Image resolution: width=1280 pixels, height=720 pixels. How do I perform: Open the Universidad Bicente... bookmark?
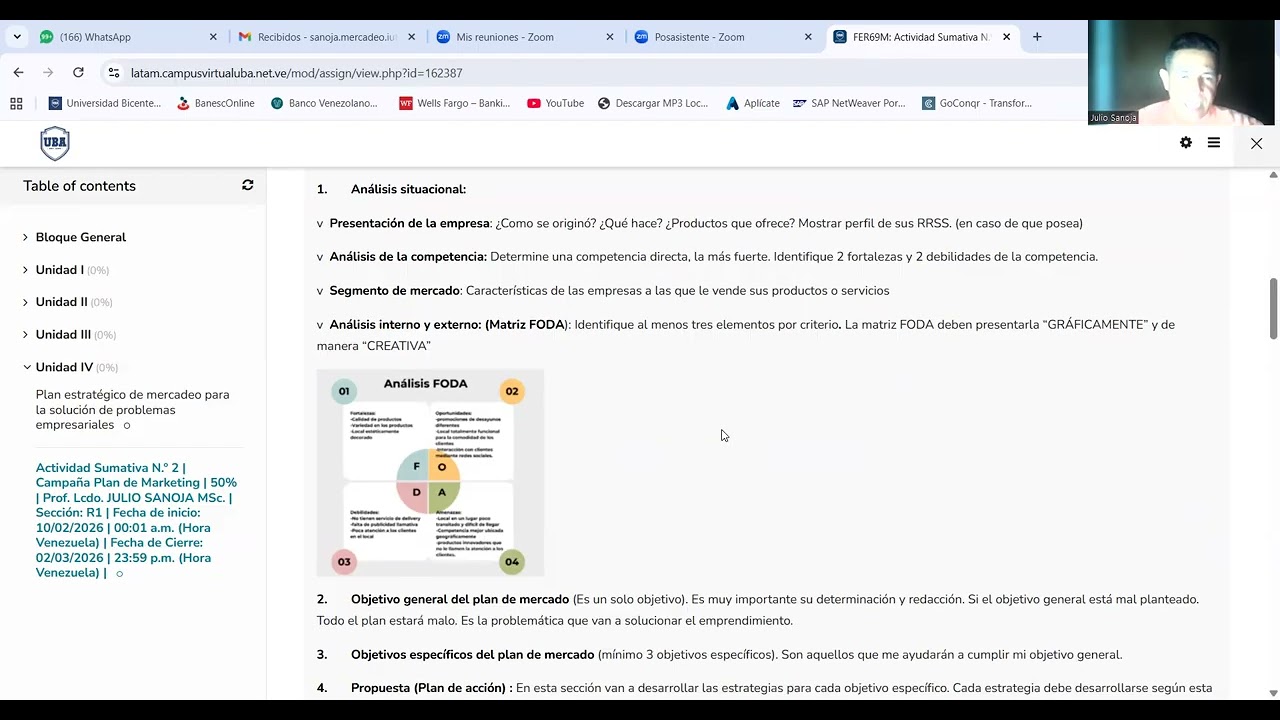[x=105, y=103]
